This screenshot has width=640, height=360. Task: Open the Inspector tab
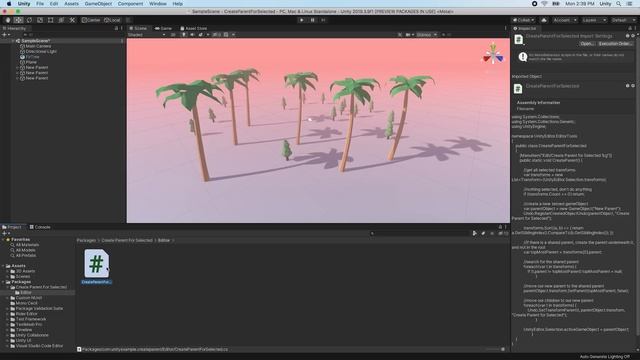525,29
